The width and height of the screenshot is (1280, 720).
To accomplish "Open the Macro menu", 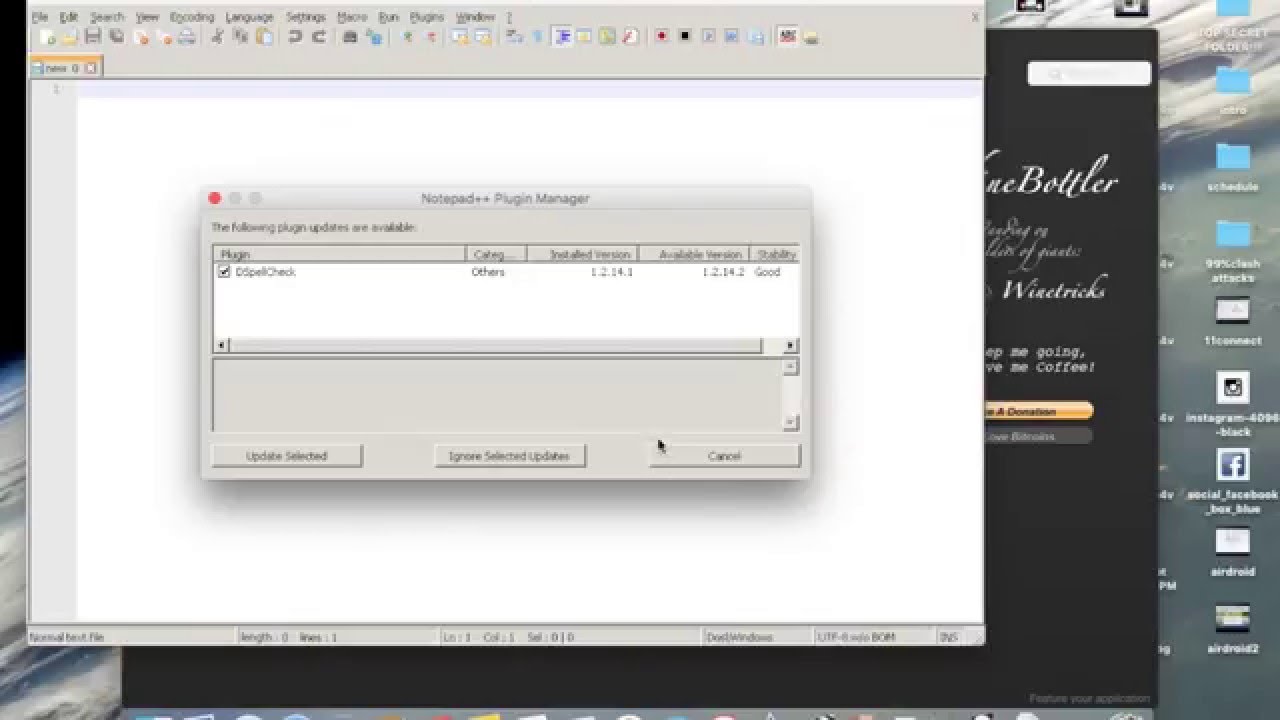I will [x=352, y=17].
